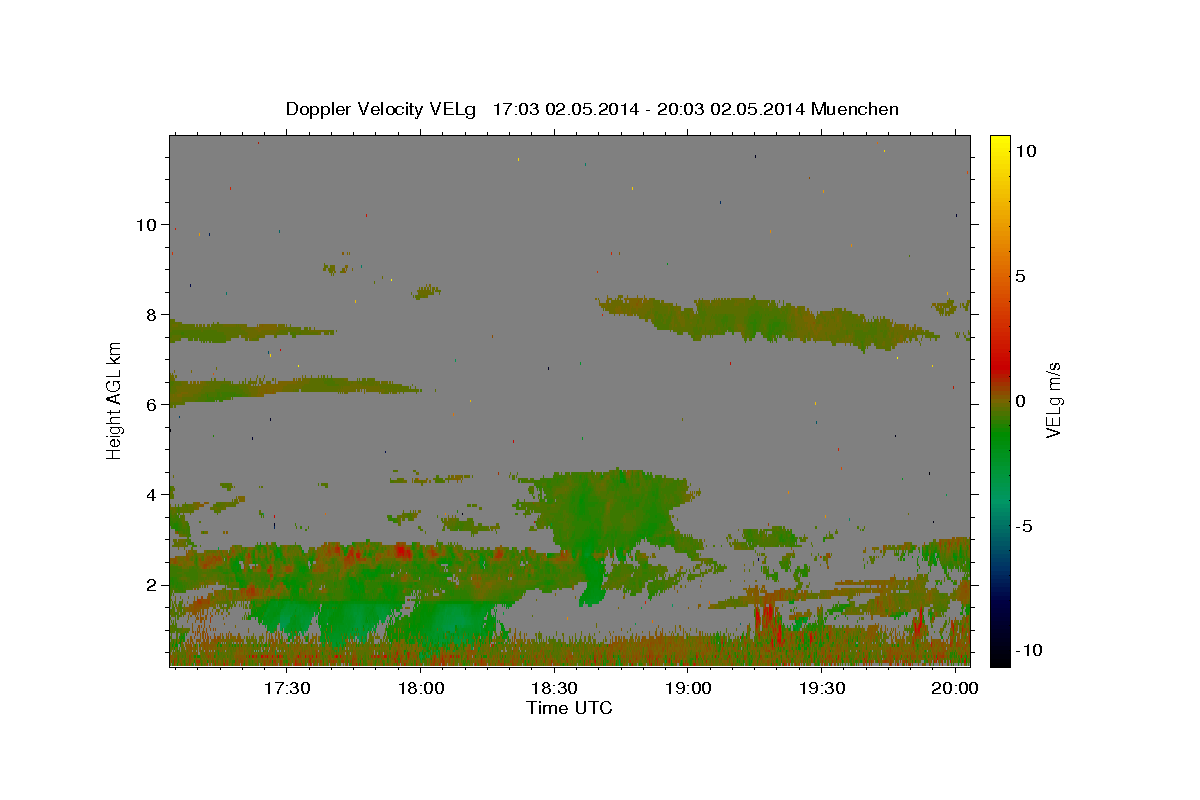This screenshot has height=800, width=1200.
Task: Click the 18:00 time tick label
Action: click(x=420, y=689)
